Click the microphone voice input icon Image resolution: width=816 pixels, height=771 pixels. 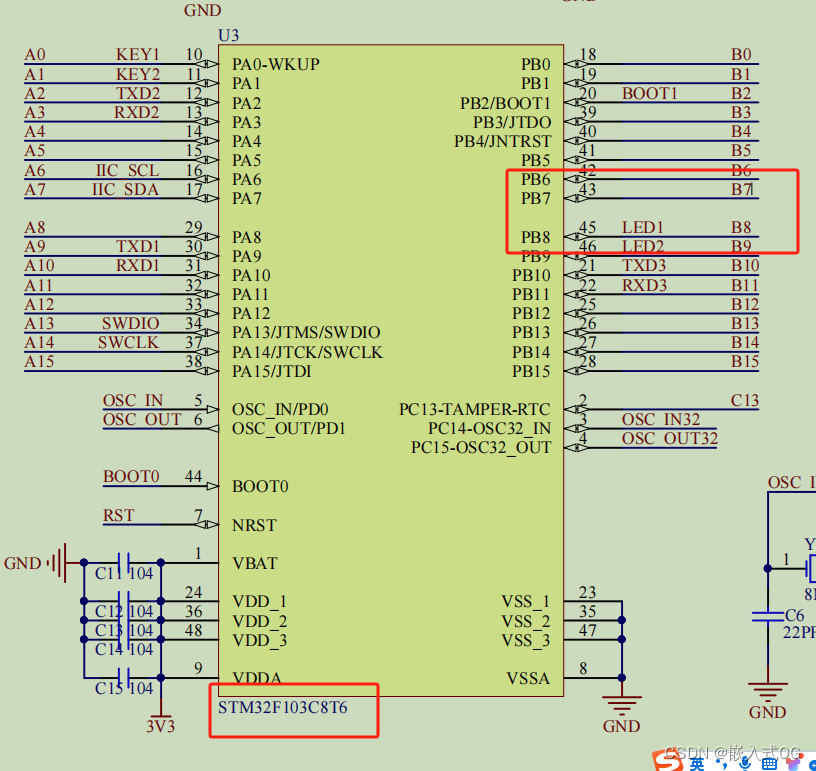[x=745, y=764]
